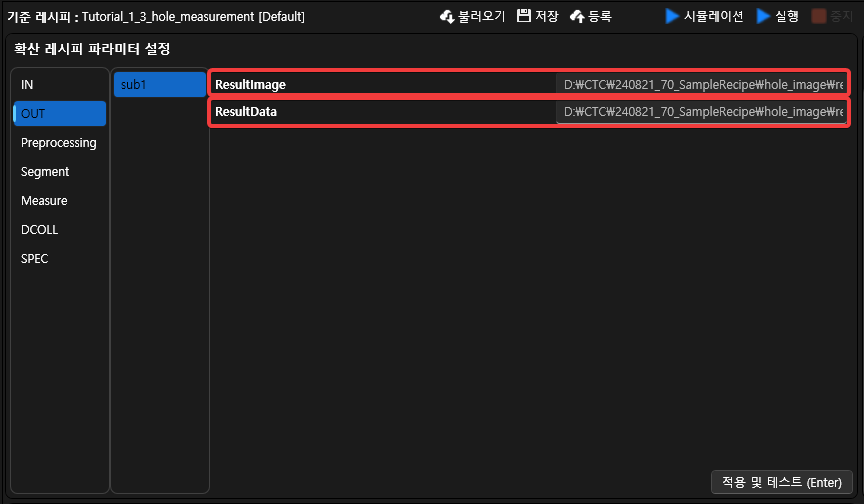Switch to the SPEC tab
Screen dimensions: 864x504
(35, 259)
